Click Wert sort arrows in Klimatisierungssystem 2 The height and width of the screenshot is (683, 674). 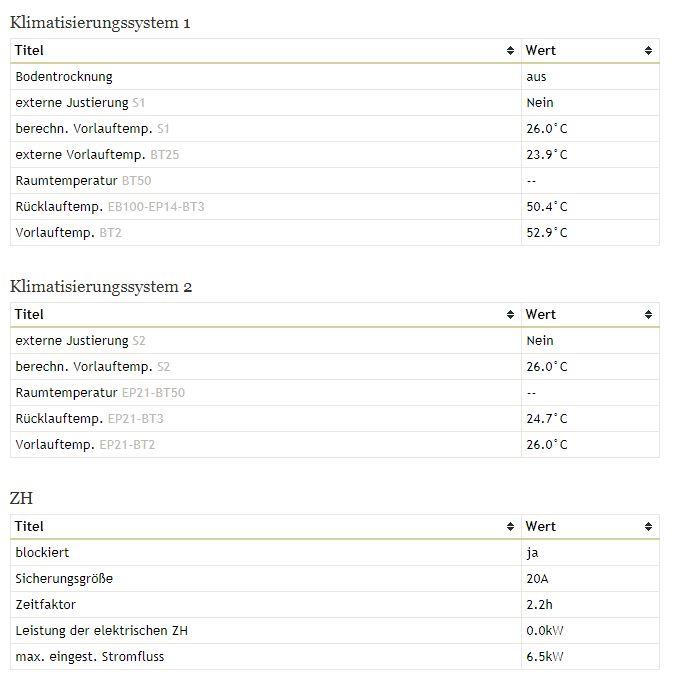coord(648,314)
